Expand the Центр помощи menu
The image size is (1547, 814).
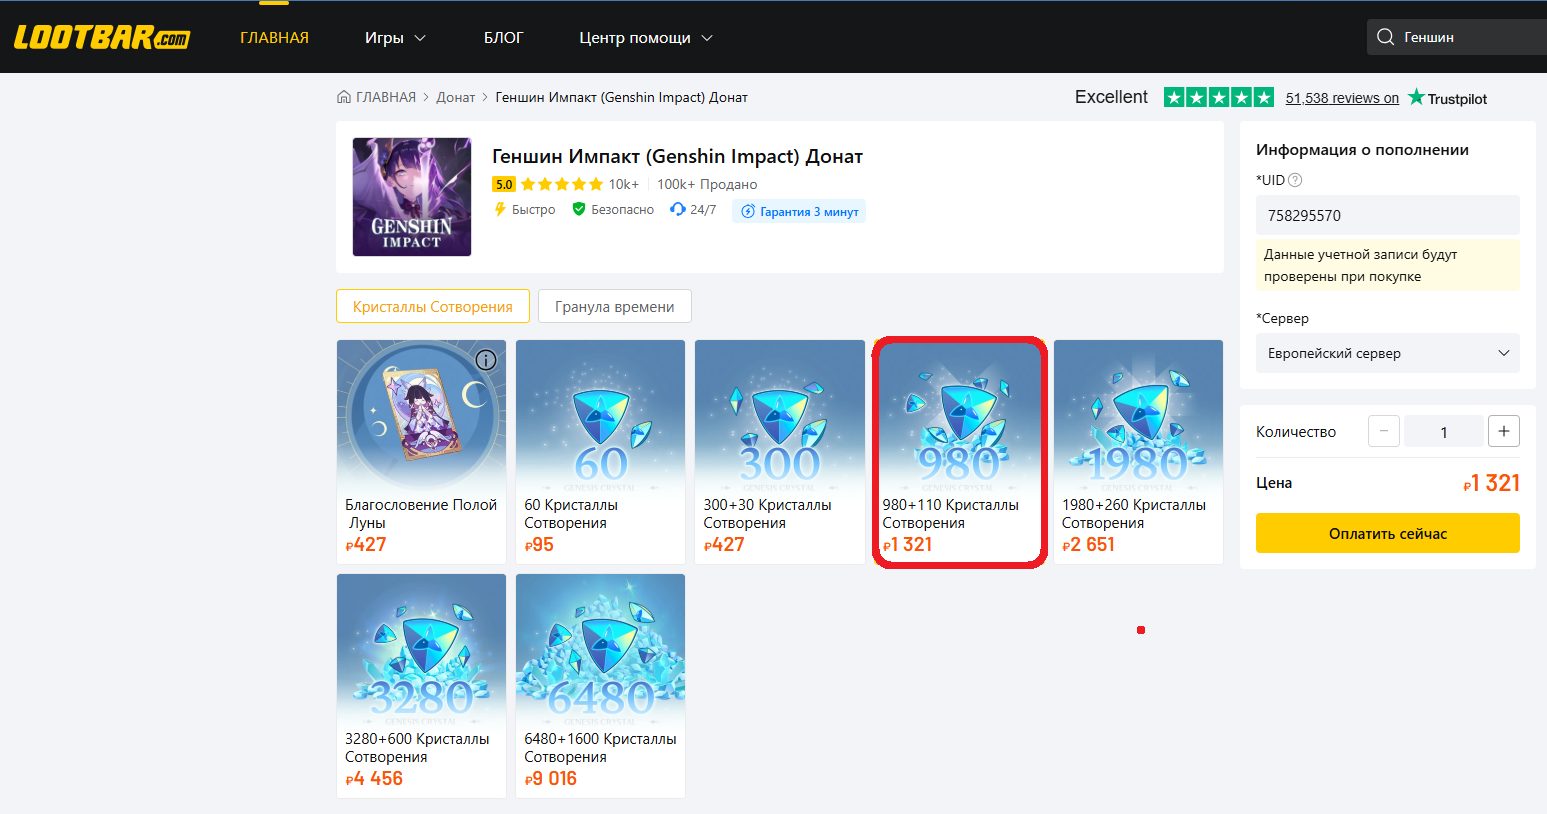click(x=646, y=37)
